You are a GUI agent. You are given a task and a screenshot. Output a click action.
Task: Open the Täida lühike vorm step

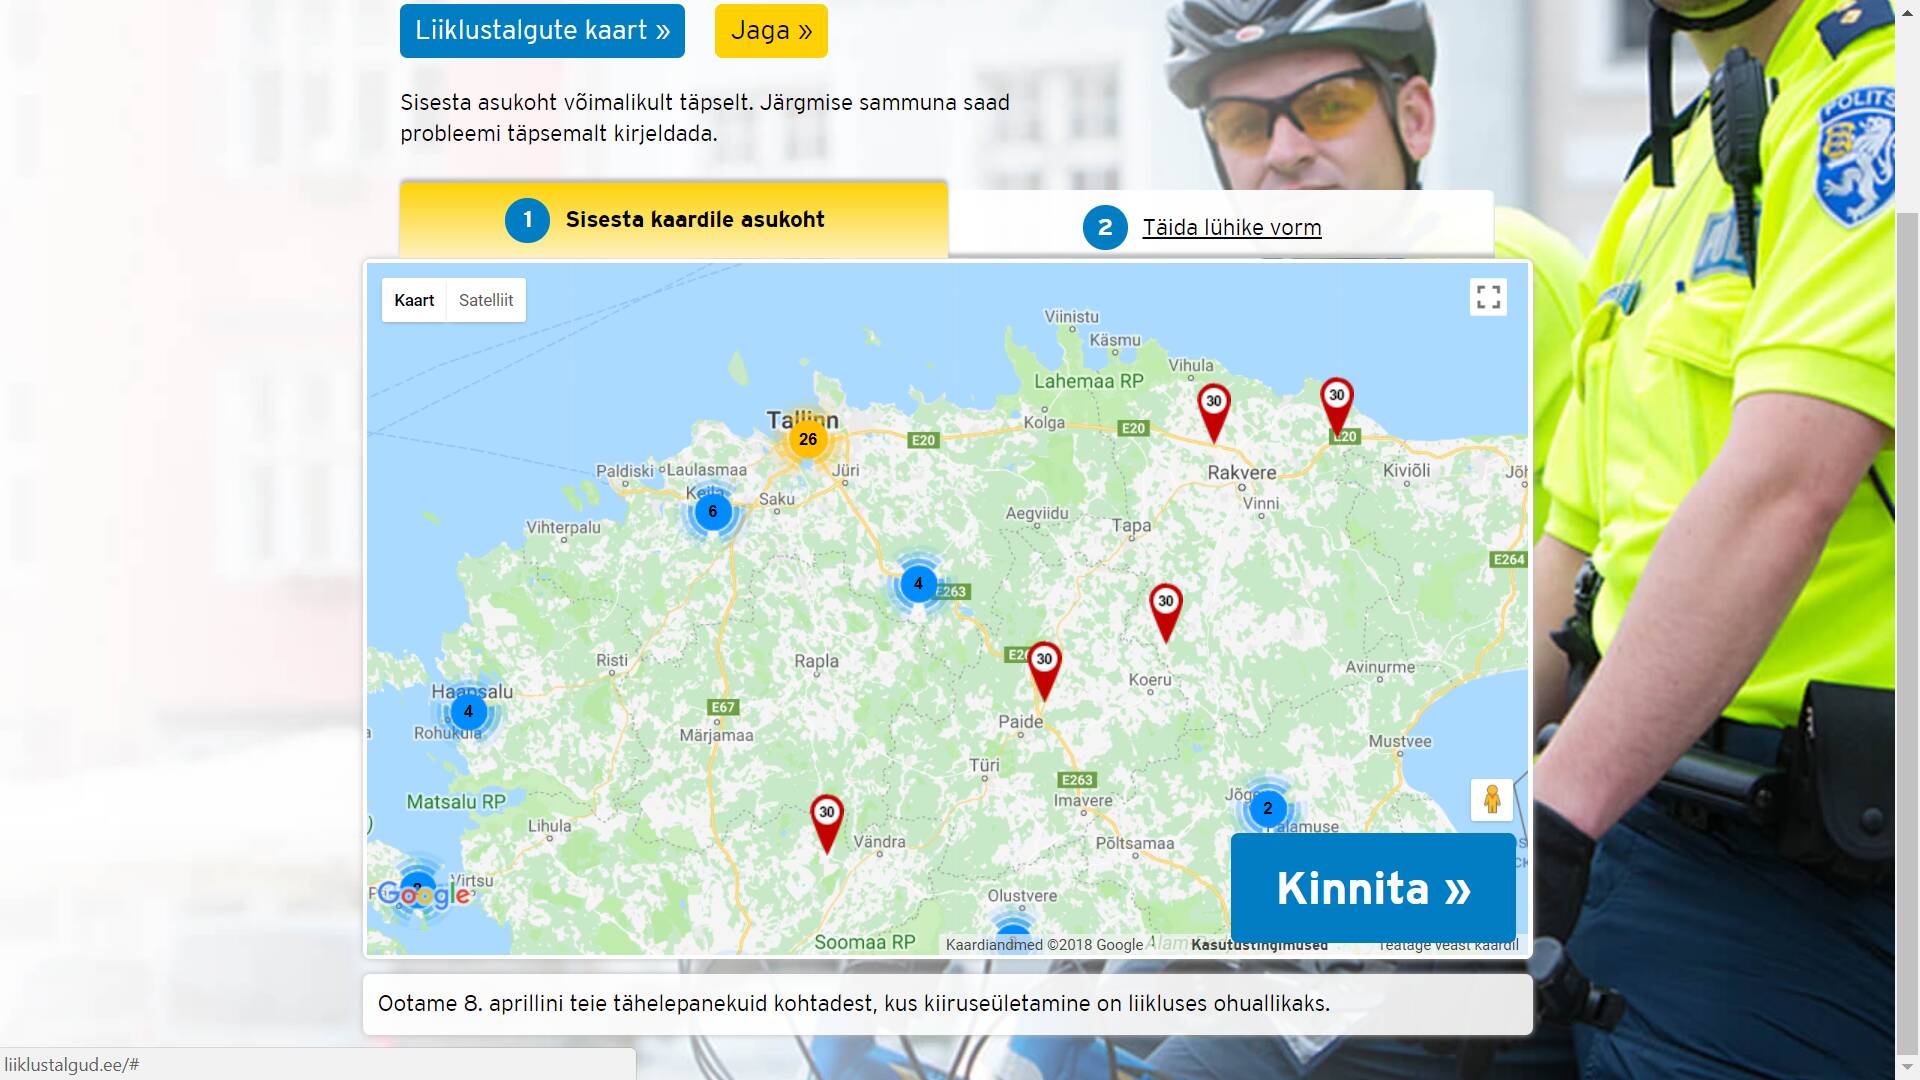point(1231,228)
